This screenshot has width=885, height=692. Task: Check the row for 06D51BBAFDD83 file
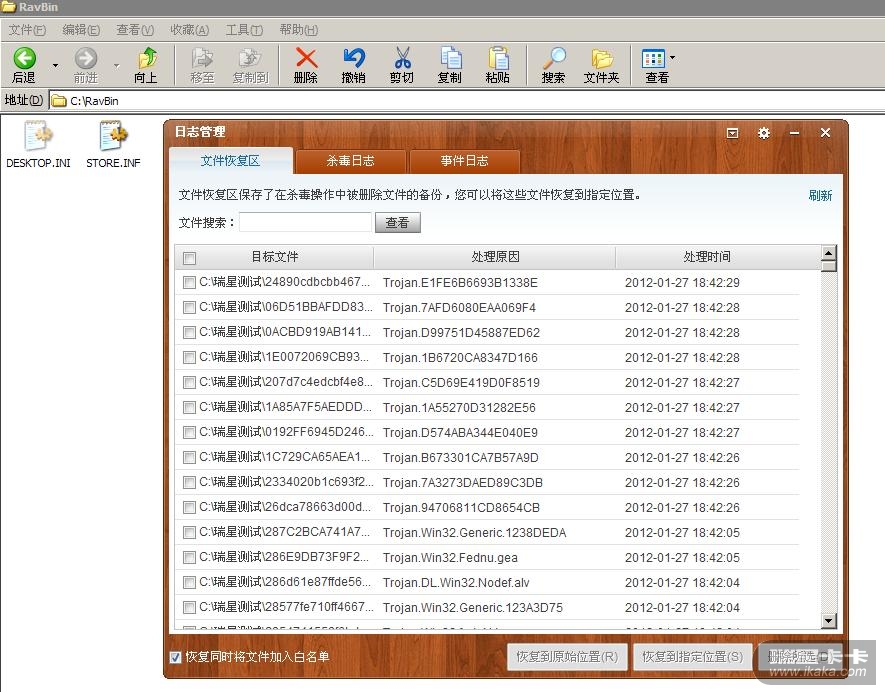click(x=189, y=307)
